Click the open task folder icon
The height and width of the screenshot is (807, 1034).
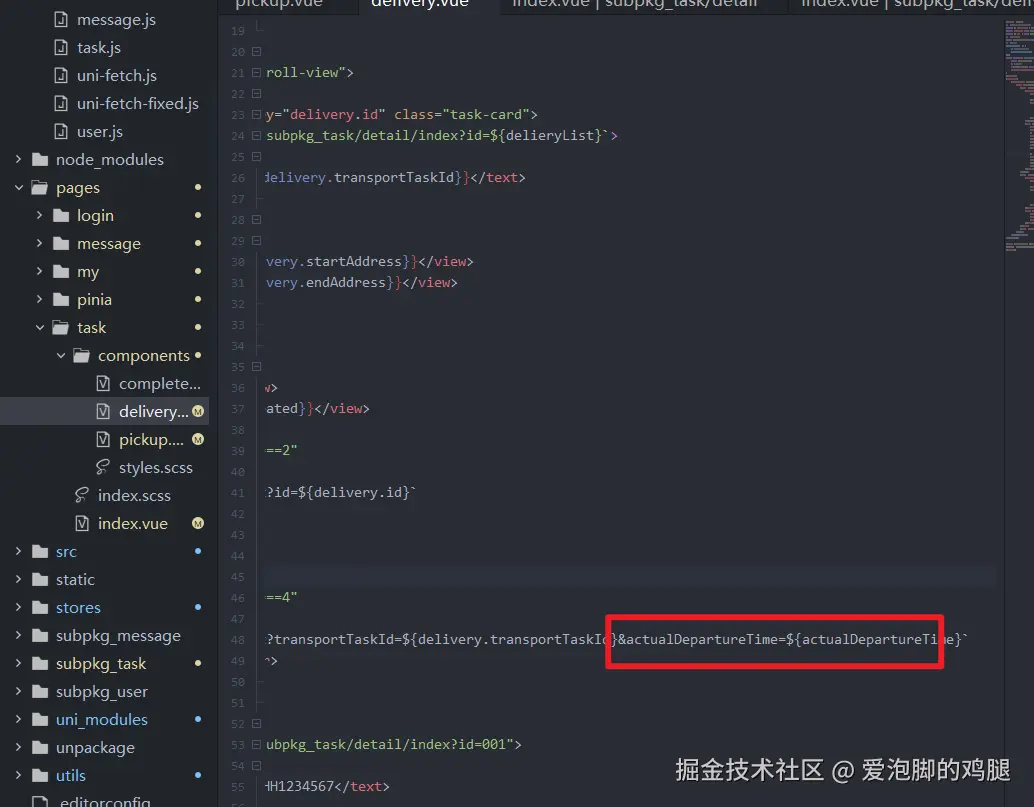61,328
